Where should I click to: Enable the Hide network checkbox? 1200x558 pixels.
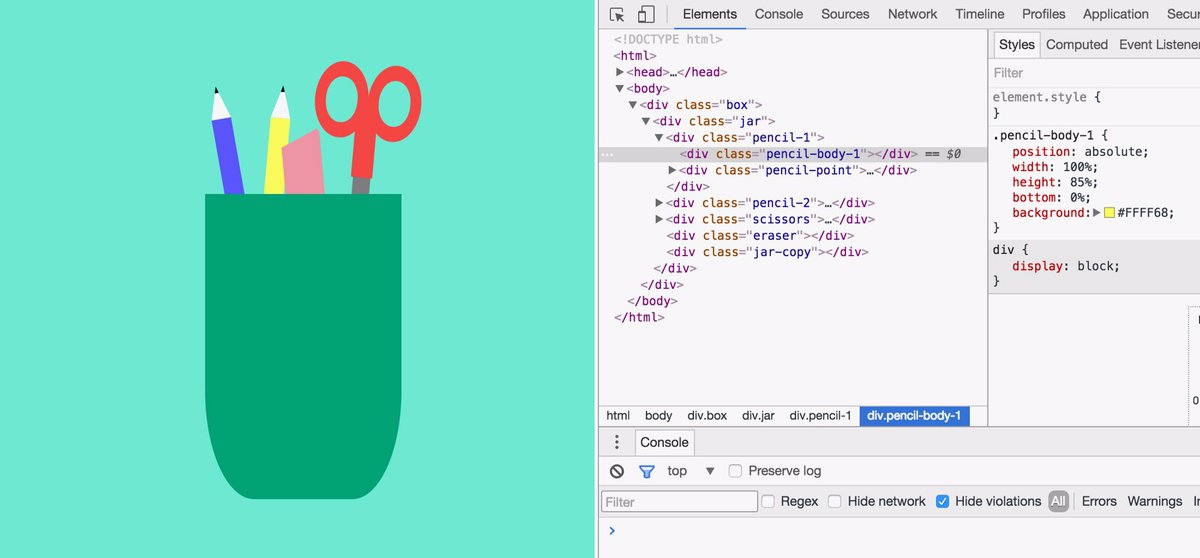point(835,501)
